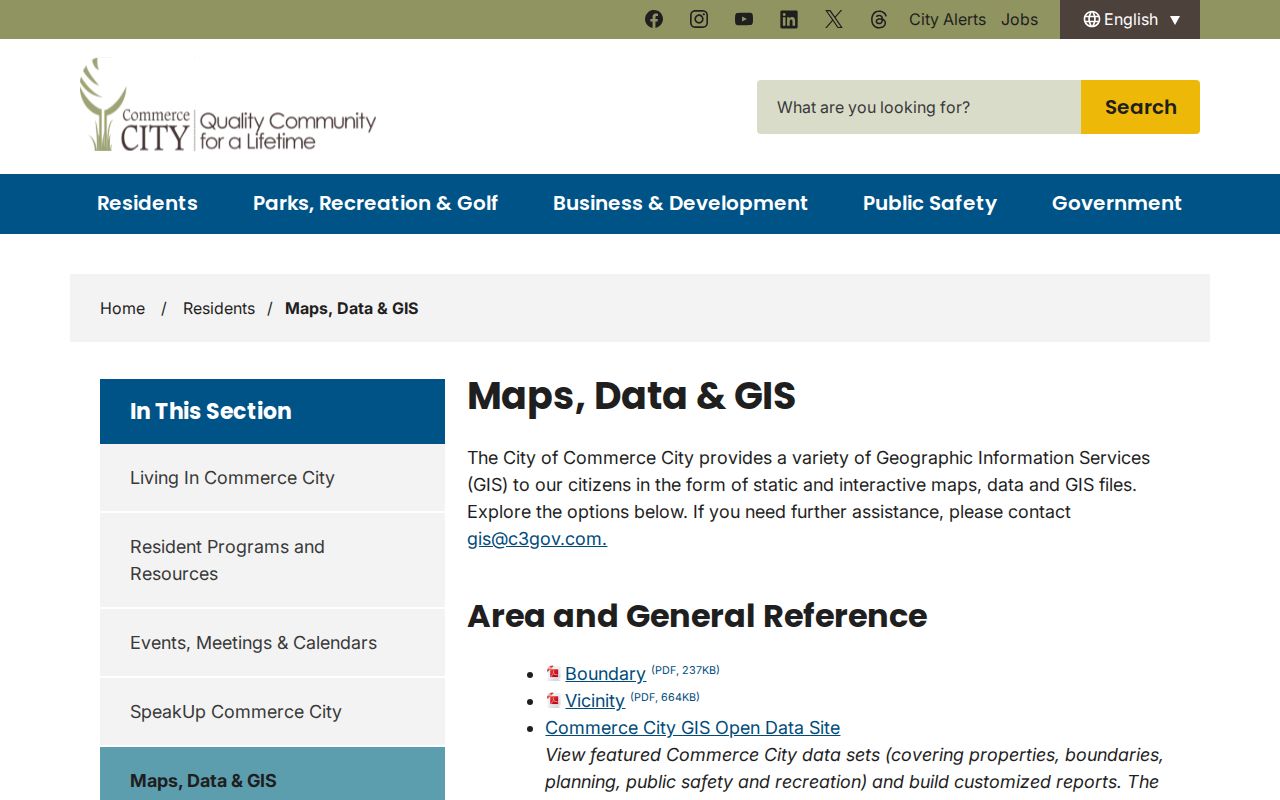Open the city's Facebook page icon
This screenshot has height=800, width=1280.
tap(654, 19)
